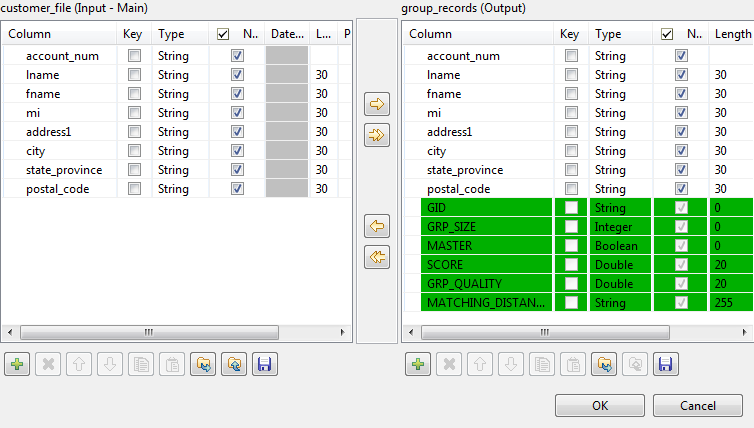The width and height of the screenshot is (754, 428).
Task: Click the output Length column header
Action: click(x=731, y=34)
